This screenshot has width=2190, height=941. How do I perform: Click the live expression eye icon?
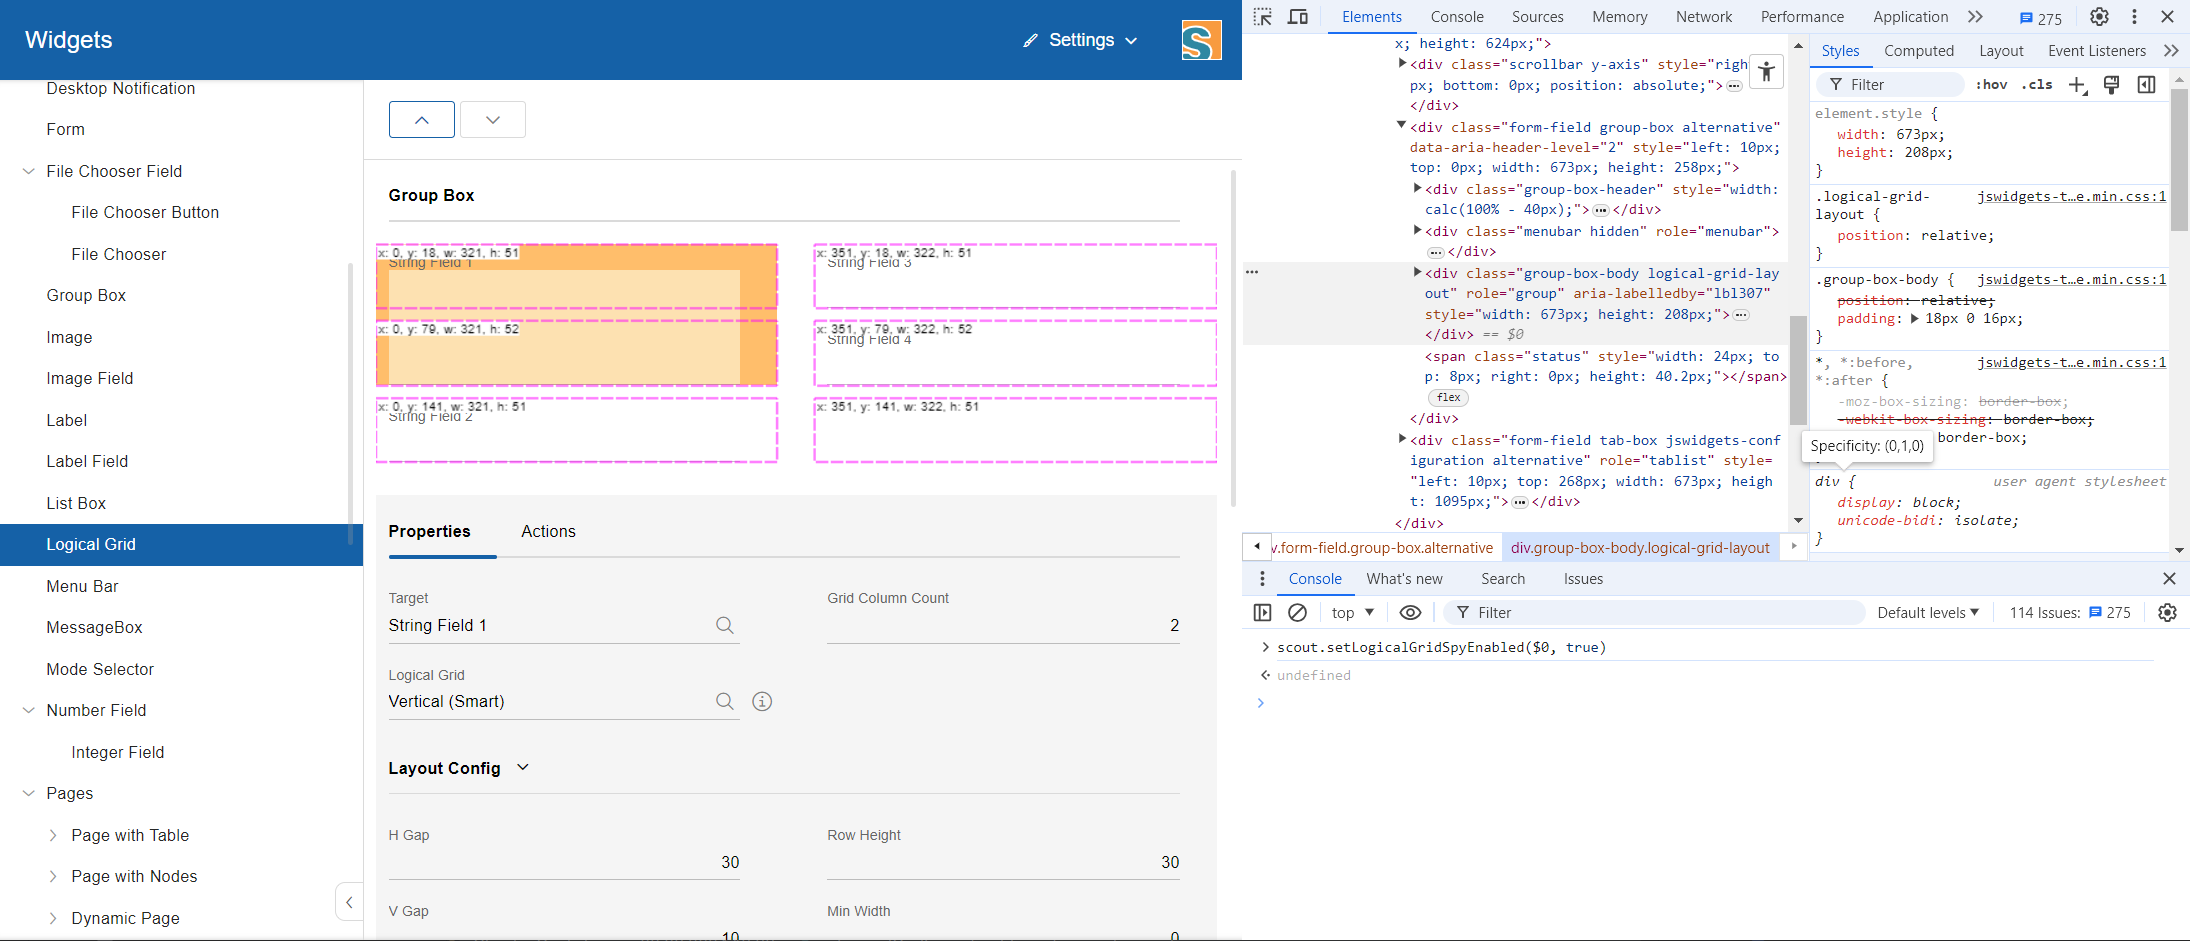(1410, 613)
